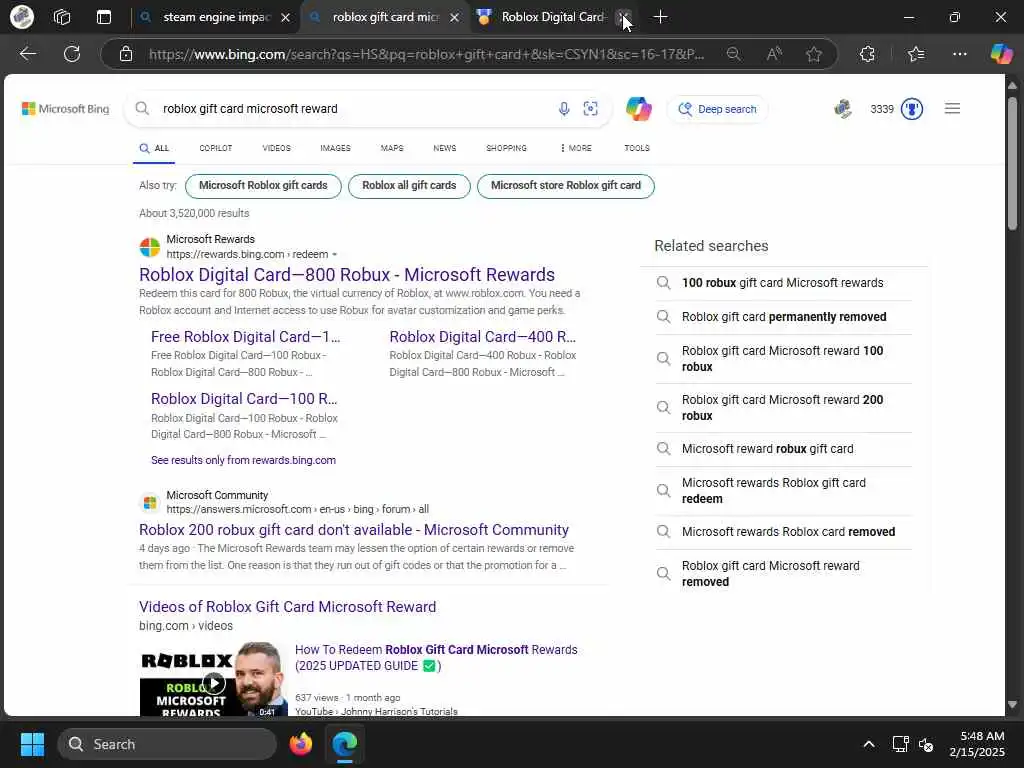Show hidden system tray icons
The height and width of the screenshot is (768, 1024).
click(x=869, y=744)
